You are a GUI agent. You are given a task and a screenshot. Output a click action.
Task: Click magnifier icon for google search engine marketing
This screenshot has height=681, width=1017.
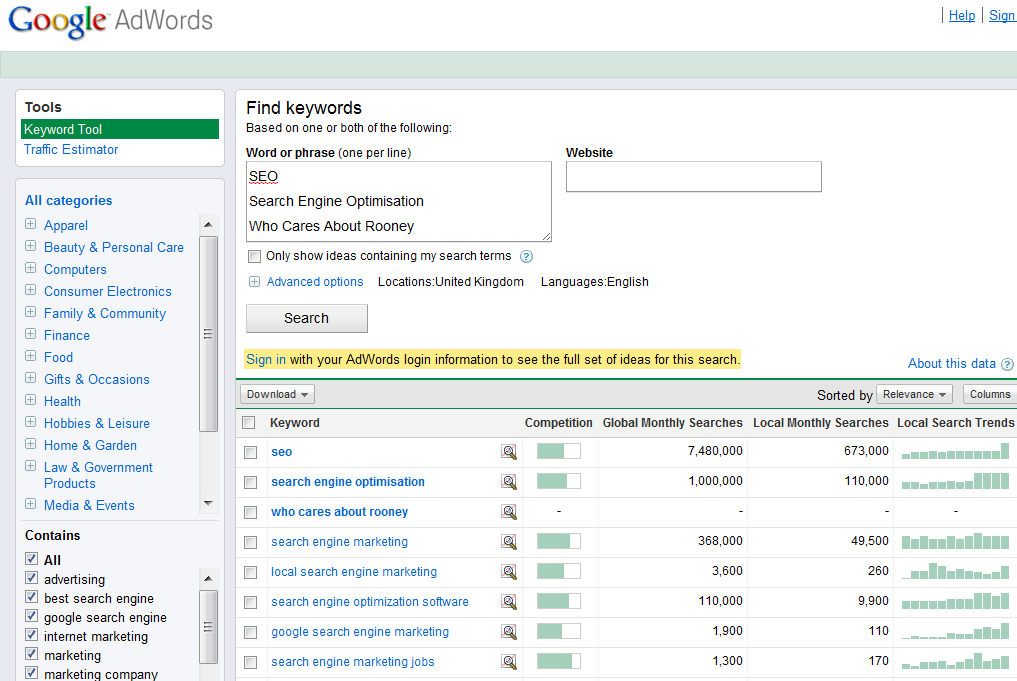coord(509,632)
